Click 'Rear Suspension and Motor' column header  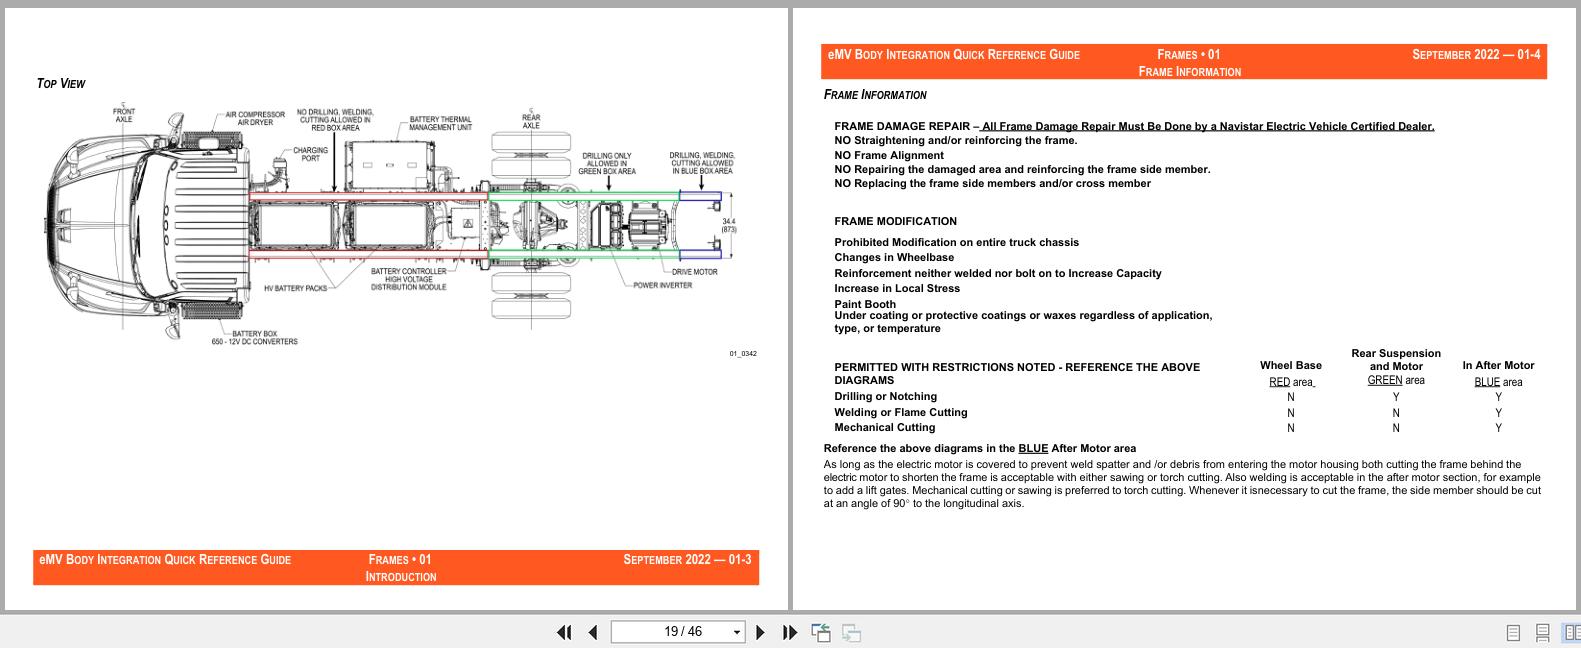[1396, 360]
